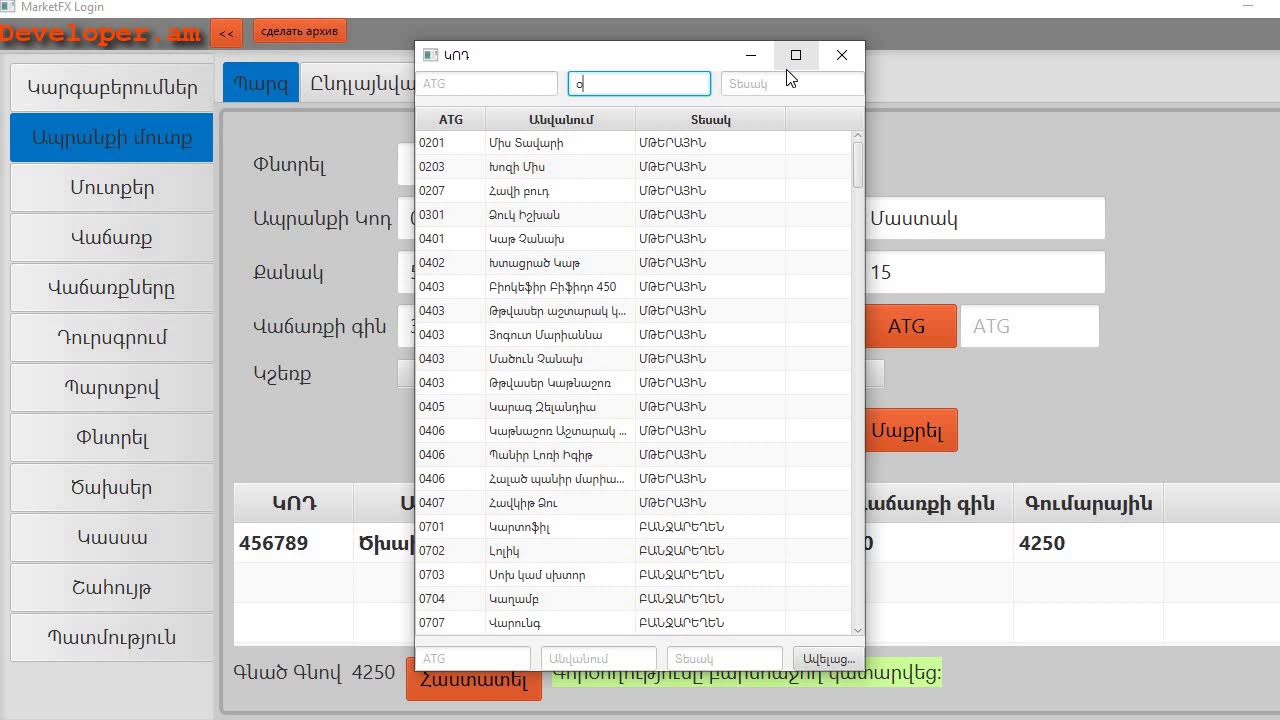Image resolution: width=1280 pixels, height=720 pixels.
Task: Switch to the Պարզ tab
Action: click(x=260, y=83)
